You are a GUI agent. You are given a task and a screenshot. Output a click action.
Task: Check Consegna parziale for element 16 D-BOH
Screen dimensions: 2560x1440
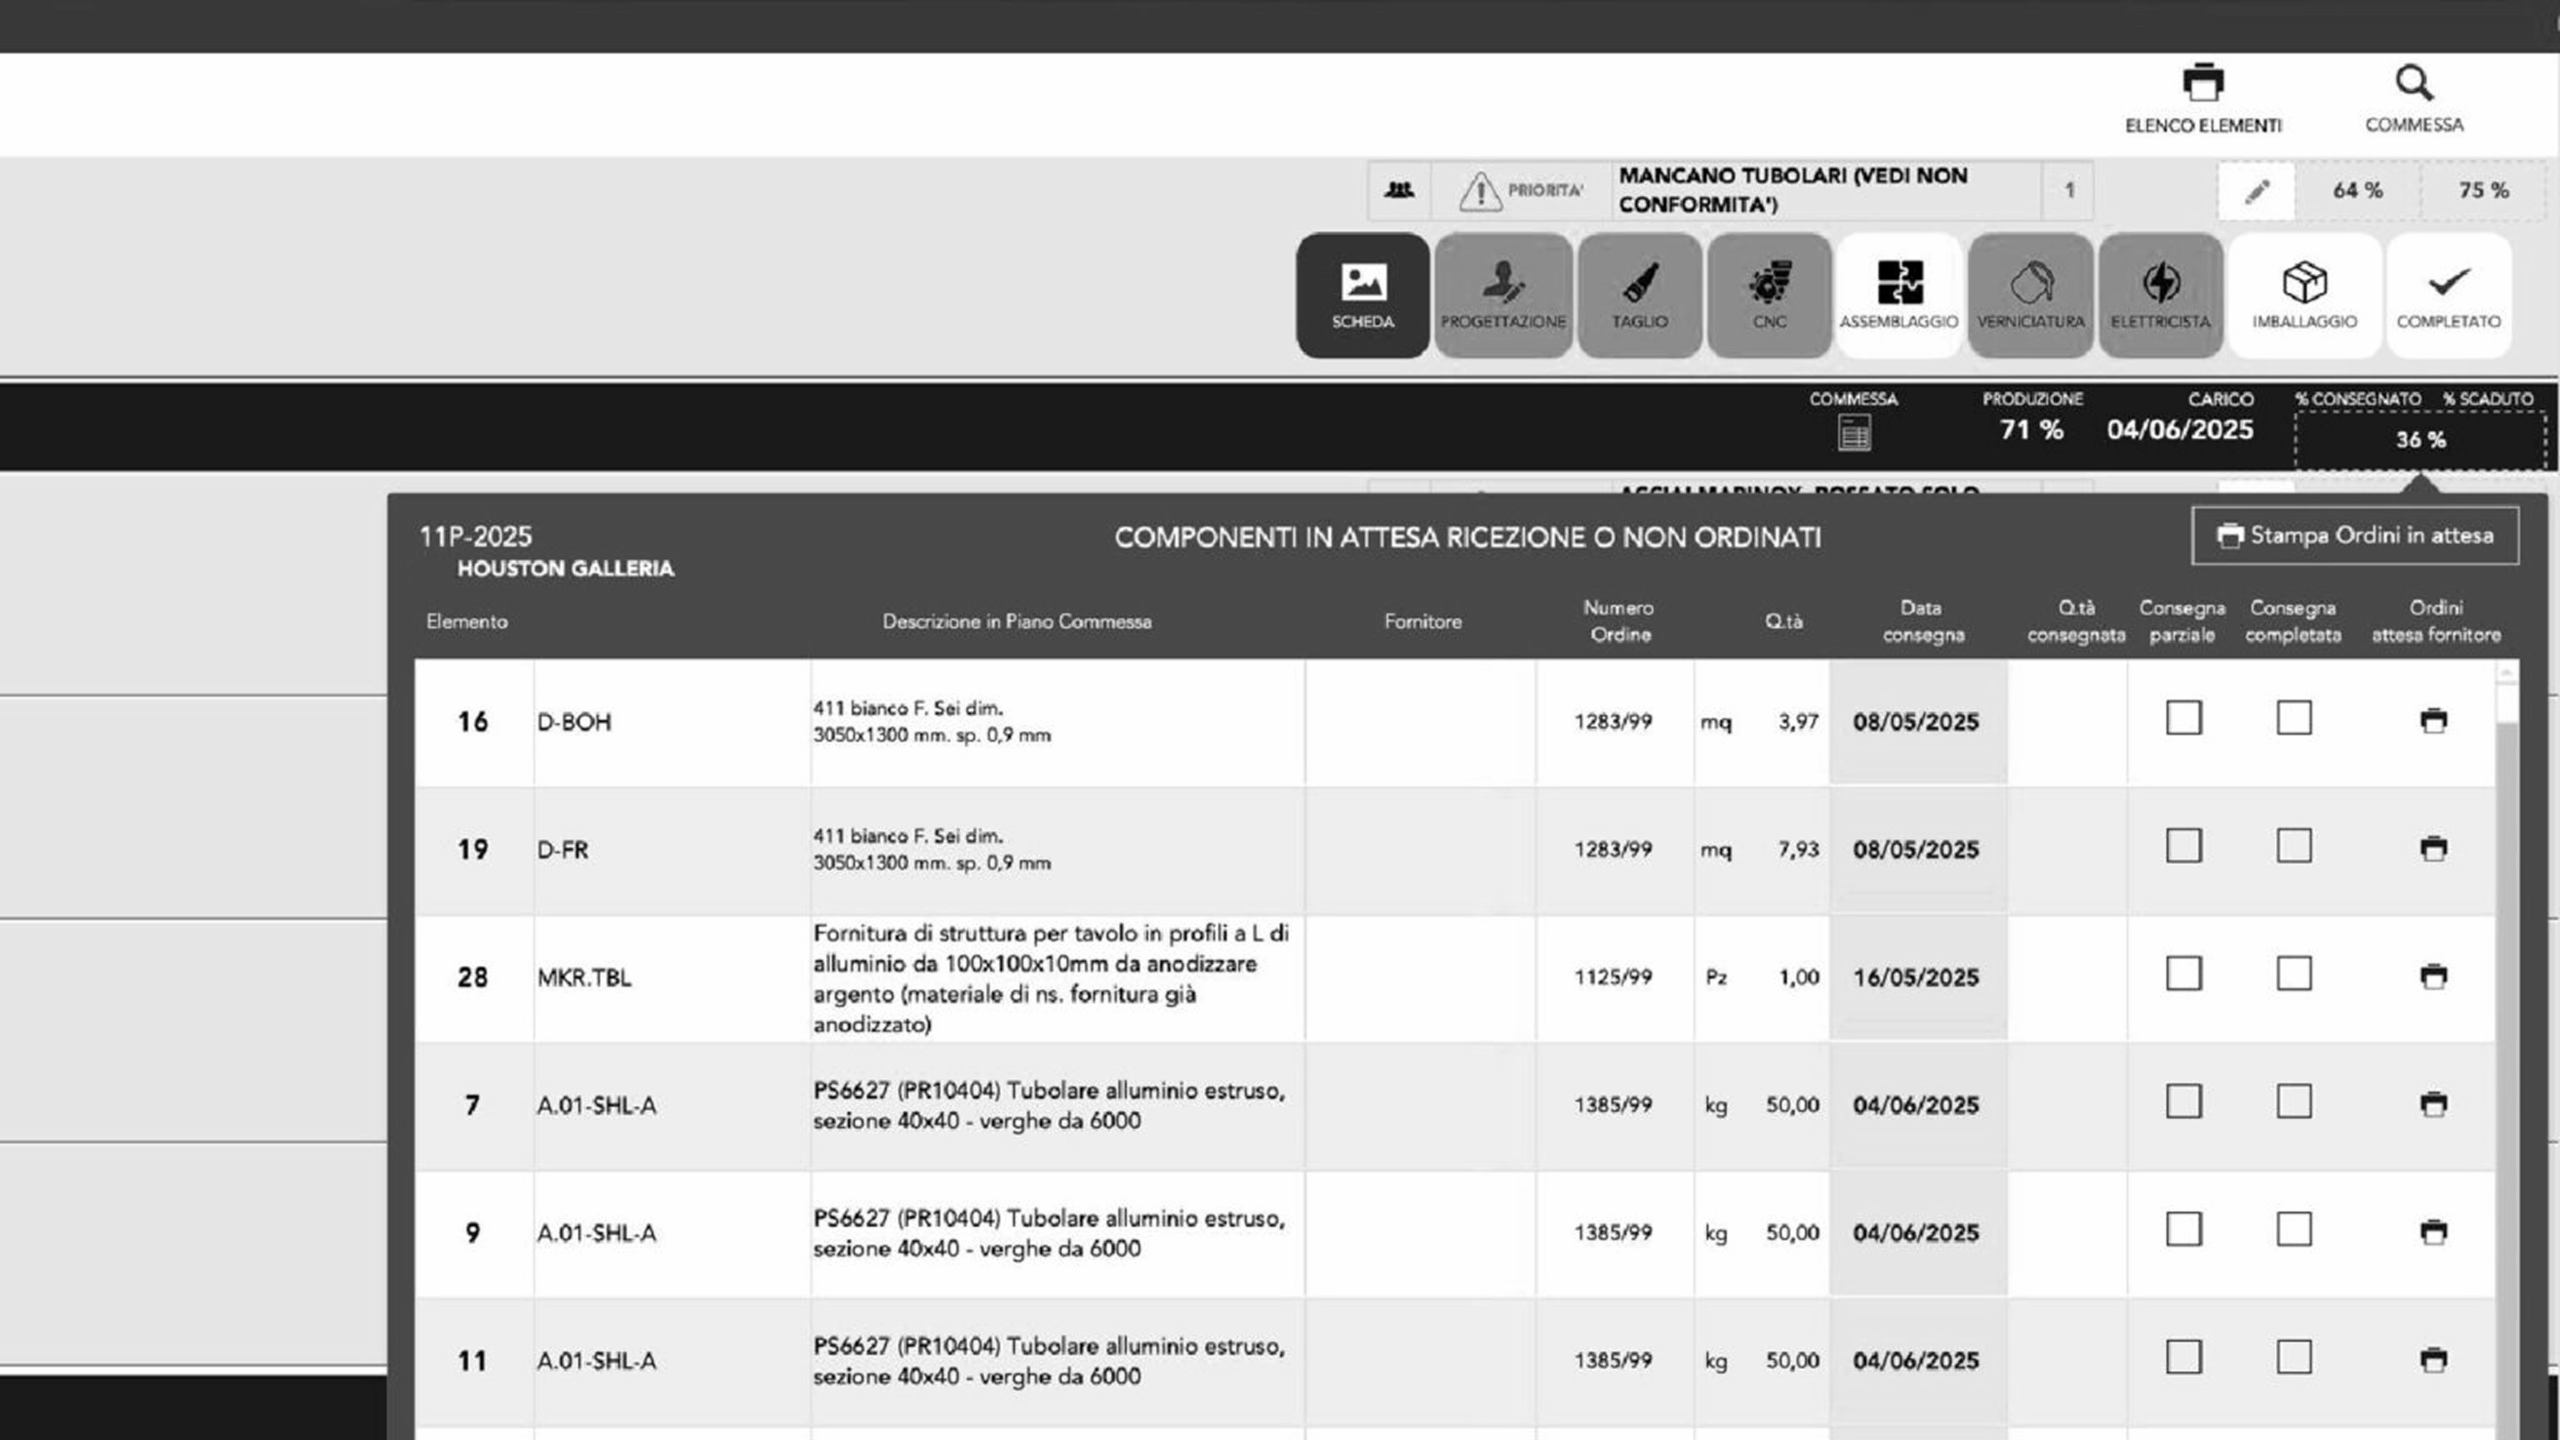[2183, 718]
